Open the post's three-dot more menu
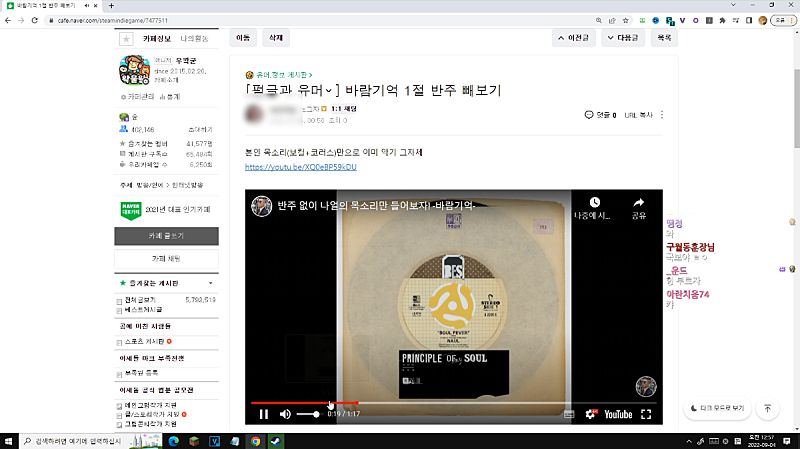 [x=662, y=115]
